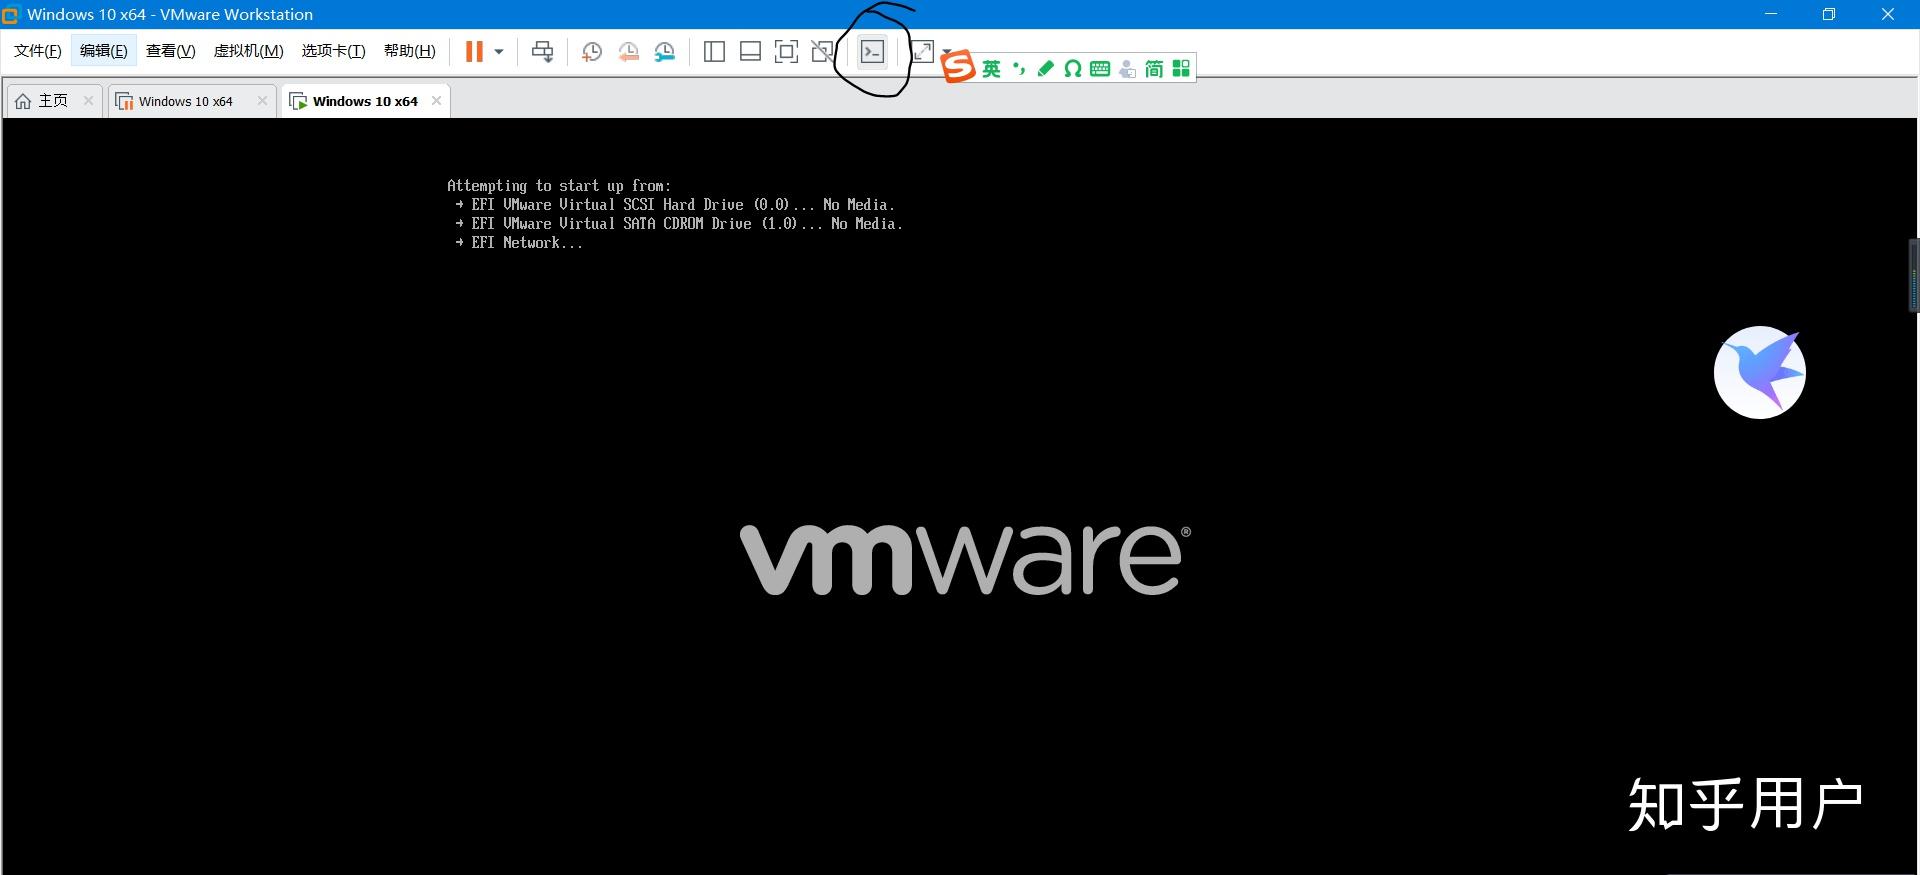Image resolution: width=1920 pixels, height=875 pixels.
Task: Toggle the library sidebar panel
Action: point(714,52)
